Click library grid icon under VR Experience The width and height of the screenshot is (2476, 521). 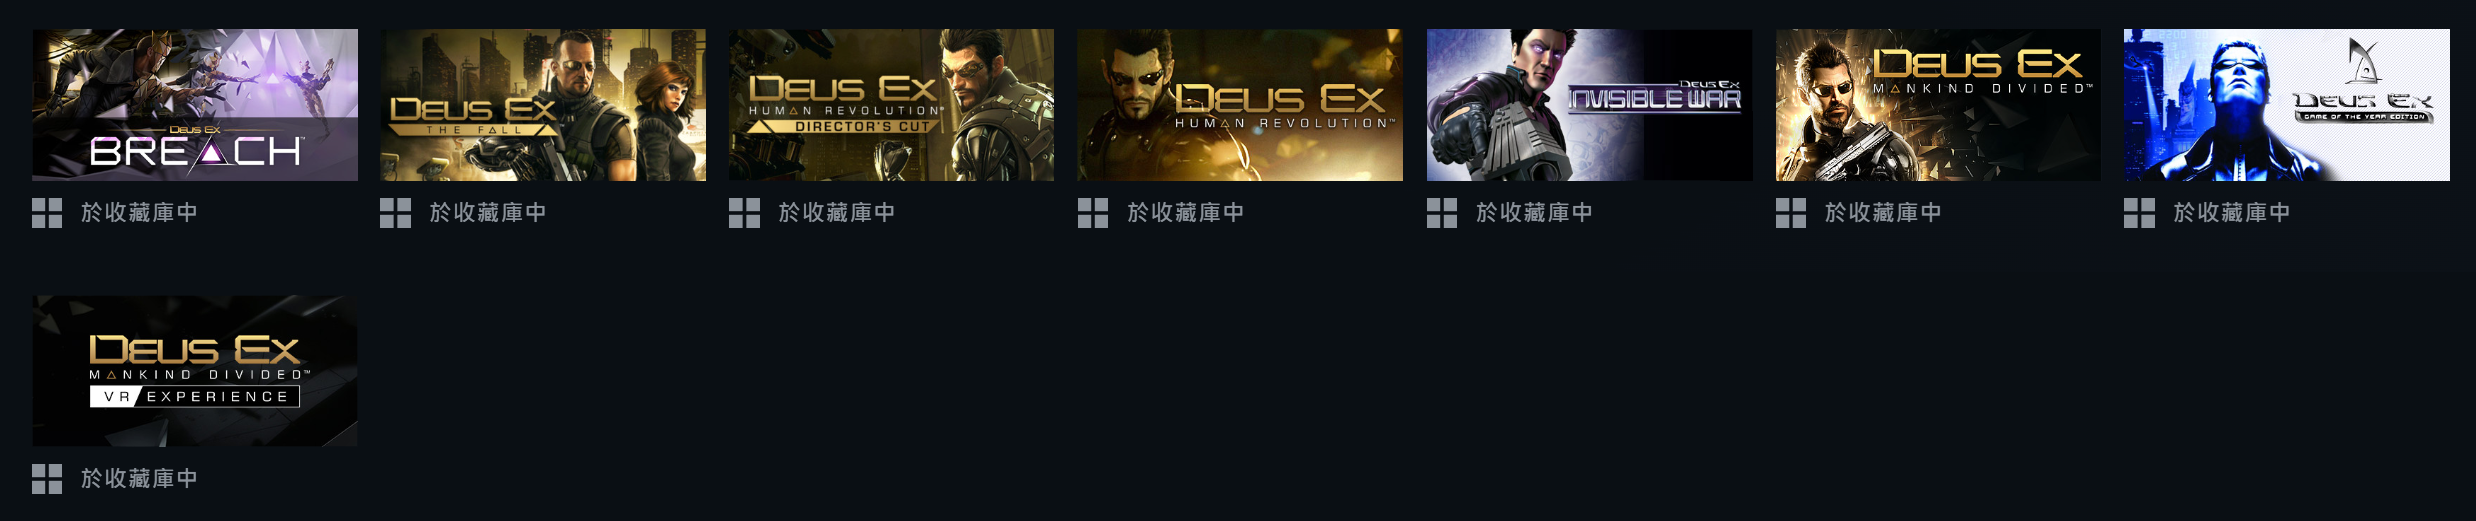pos(47,479)
